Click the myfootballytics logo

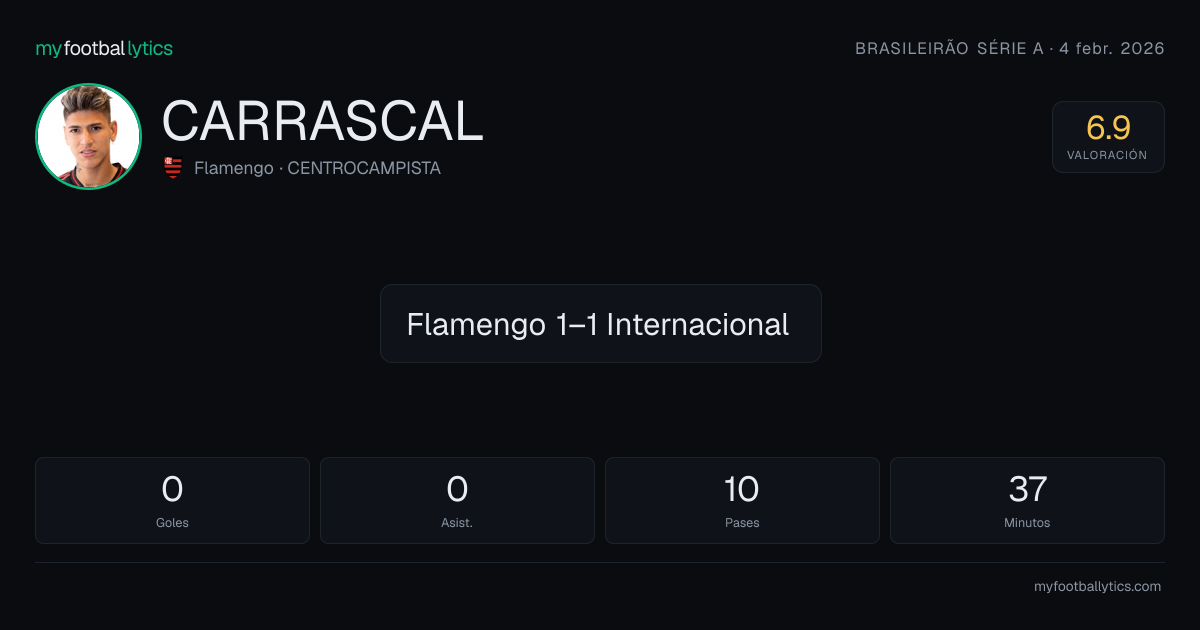point(104,48)
